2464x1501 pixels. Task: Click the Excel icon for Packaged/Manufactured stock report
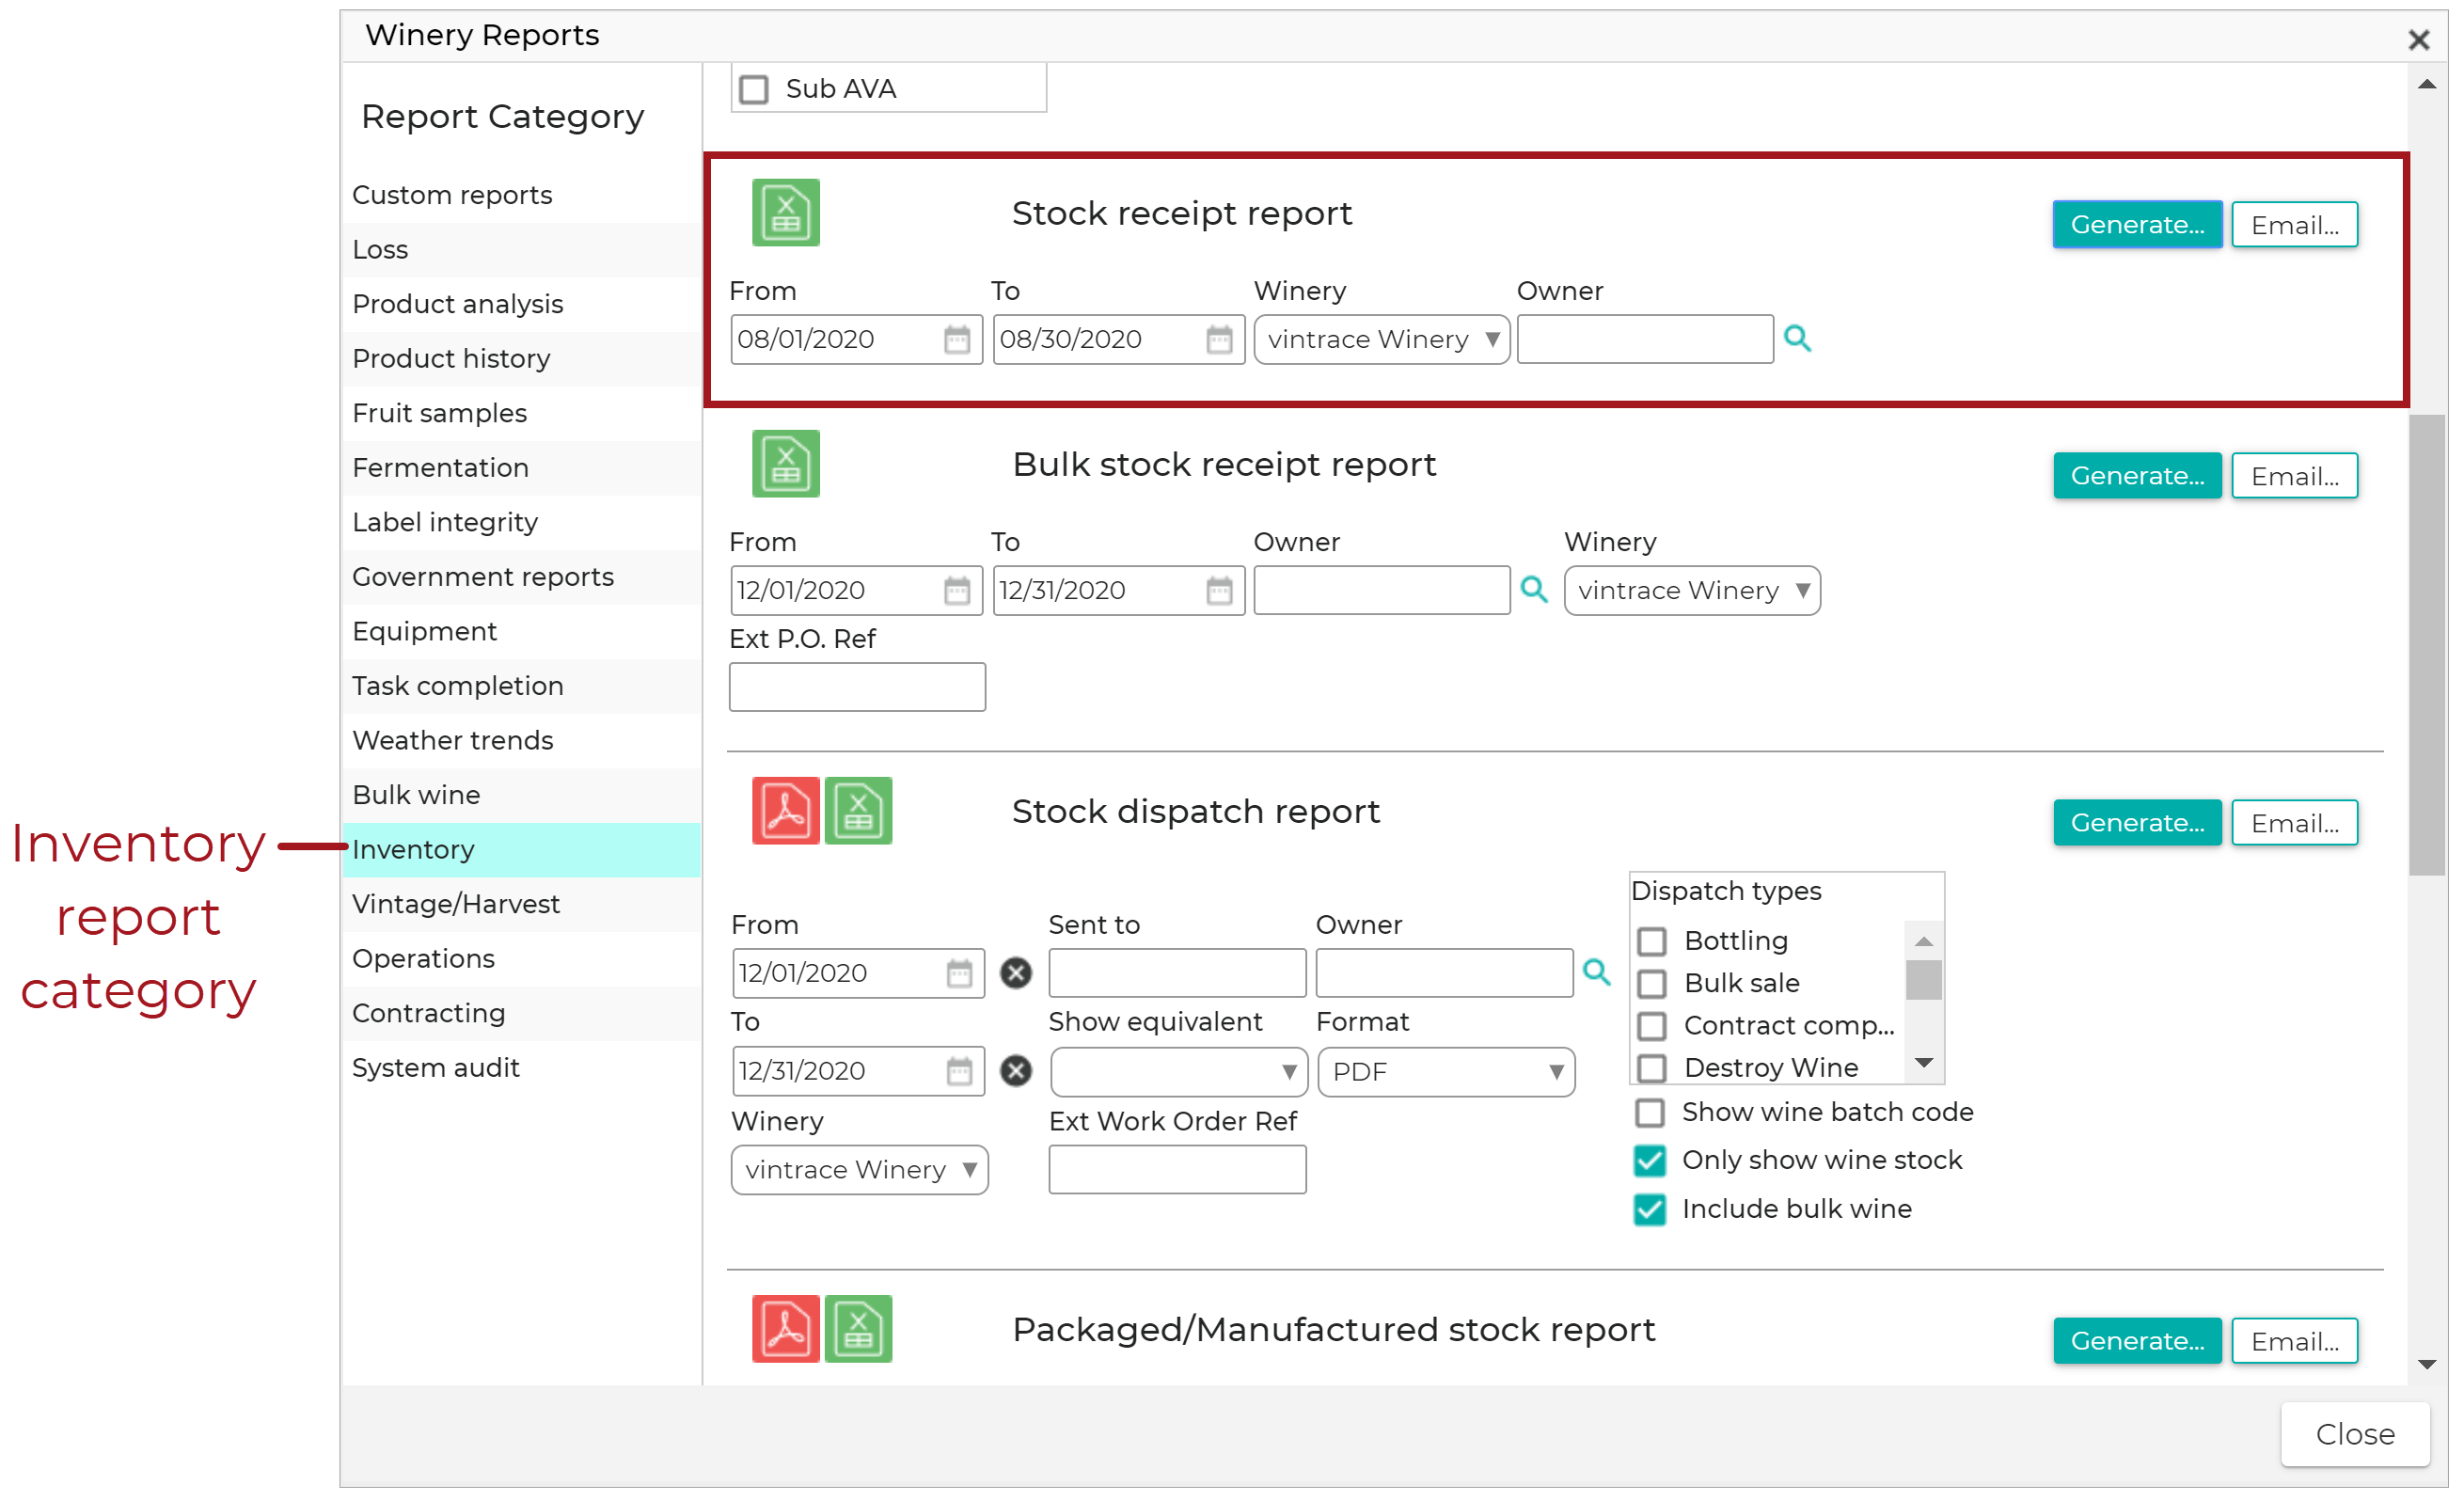(x=858, y=1330)
